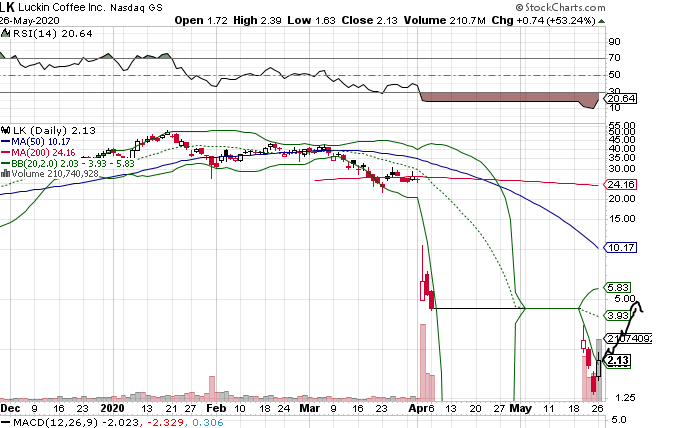Click the Dec label on date axis
The height and width of the screenshot is (428, 698).
click(10, 408)
